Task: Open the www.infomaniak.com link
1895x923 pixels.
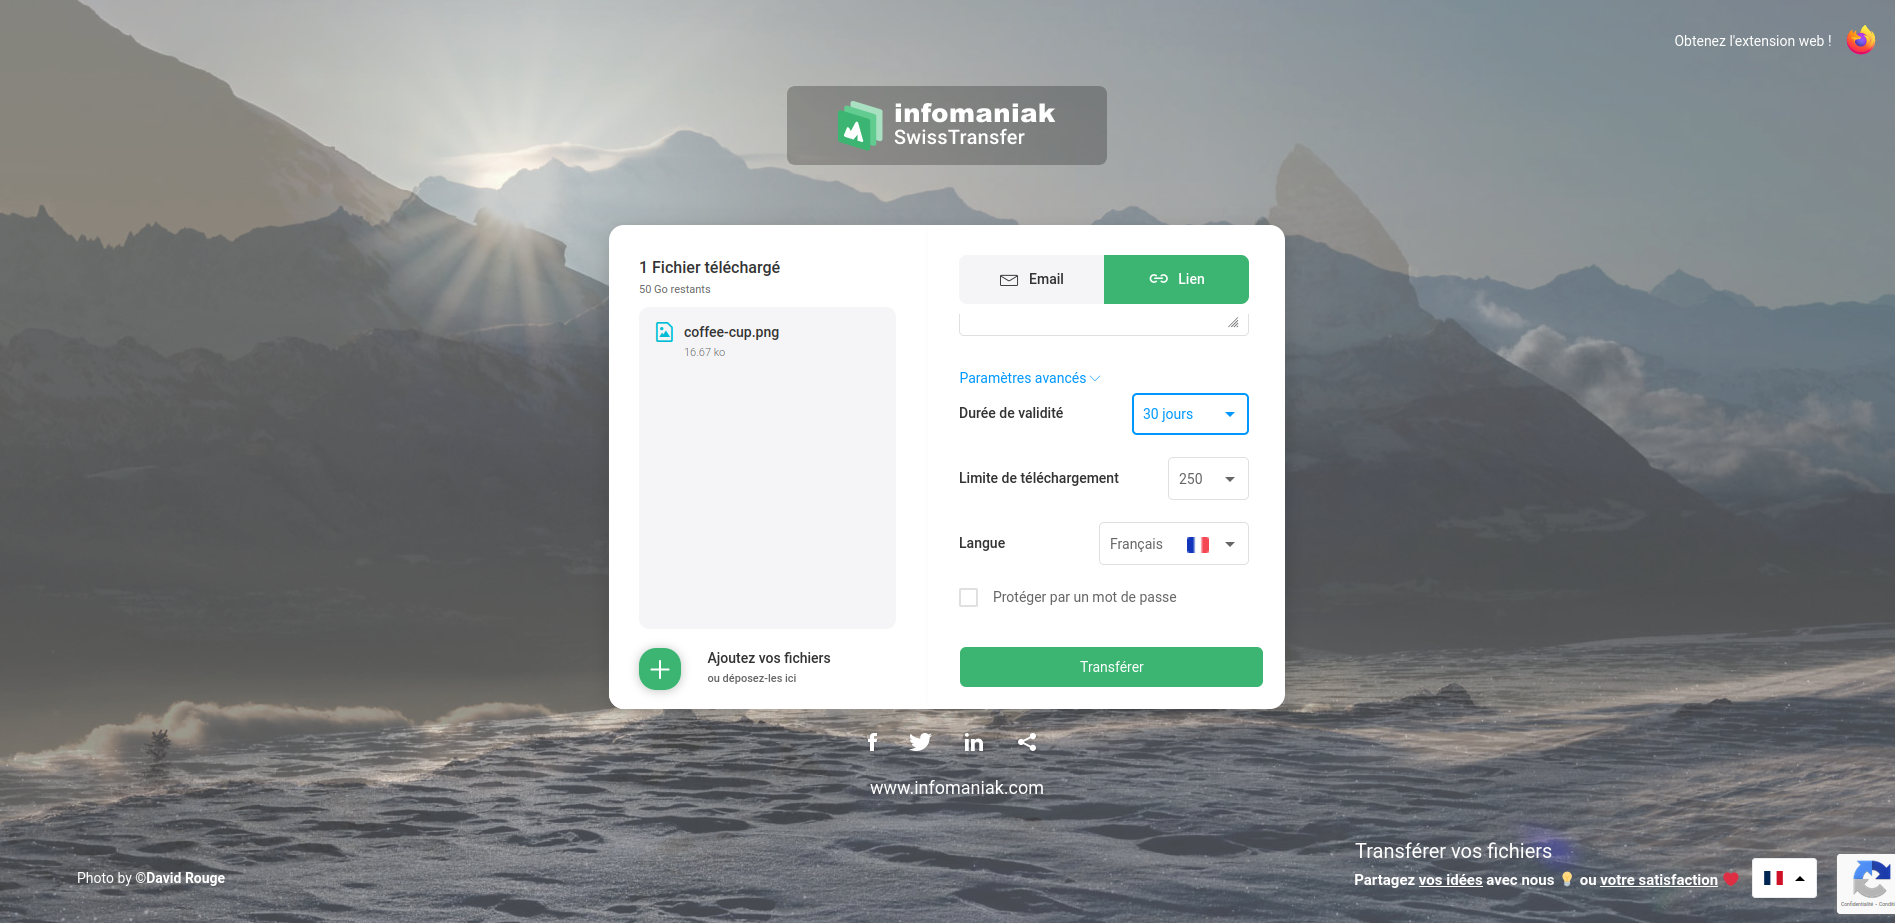Action: pos(957,788)
